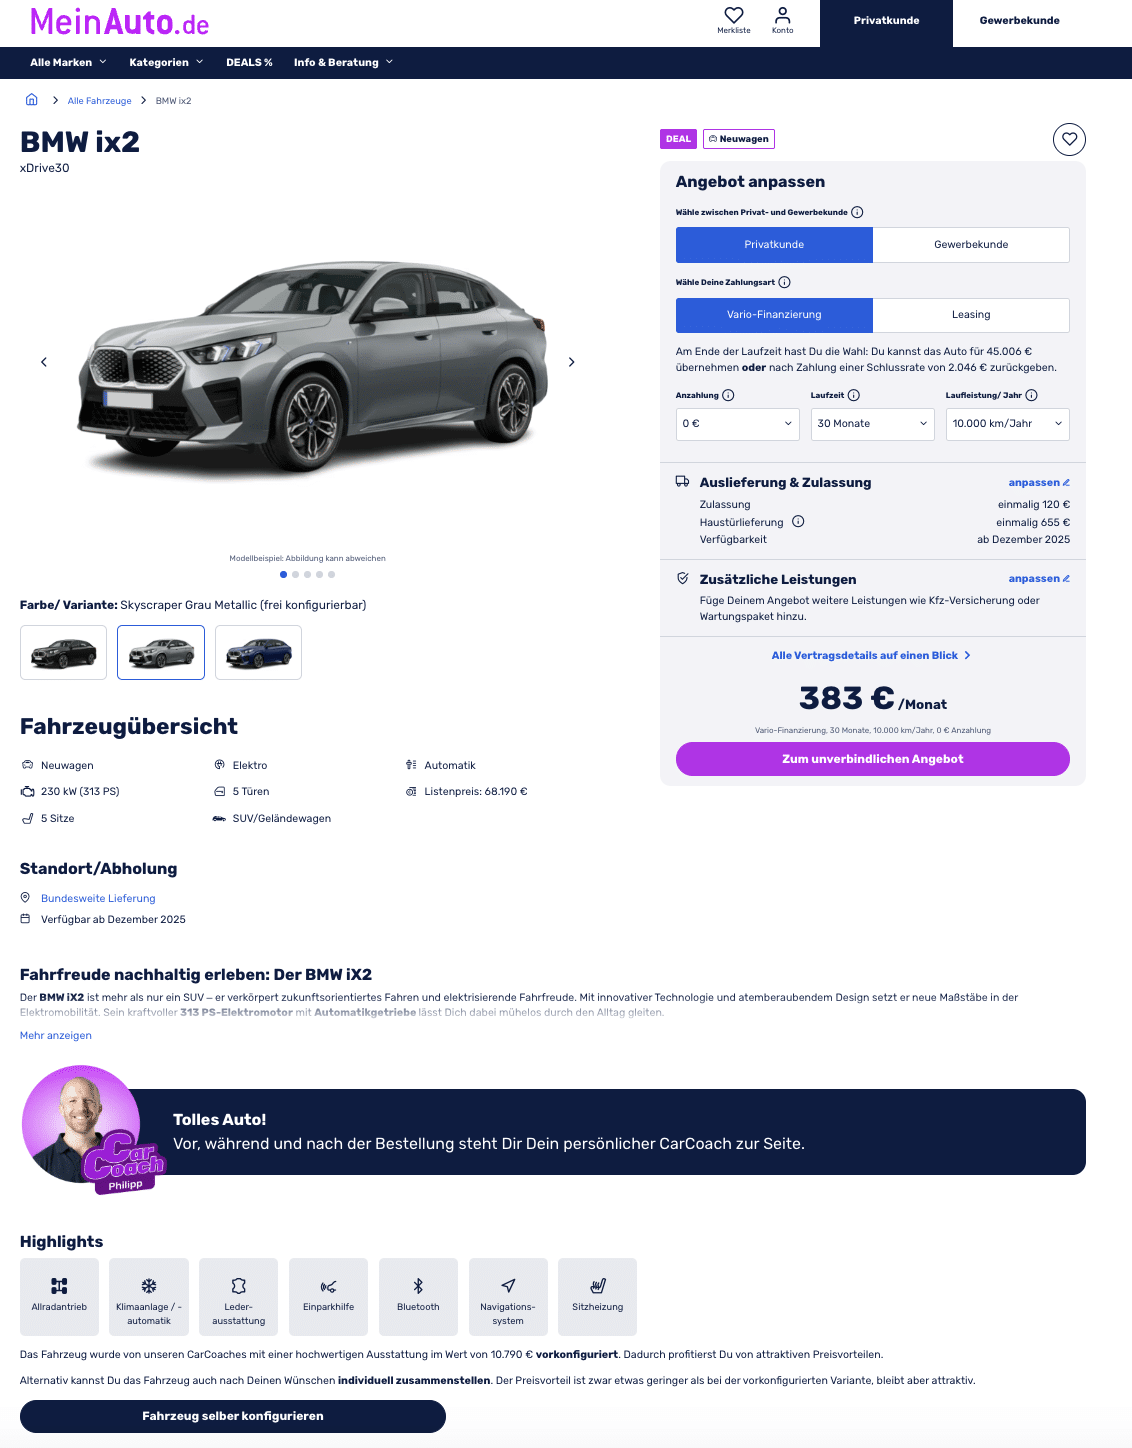Click Mehr anzeigen link

pos(56,1036)
